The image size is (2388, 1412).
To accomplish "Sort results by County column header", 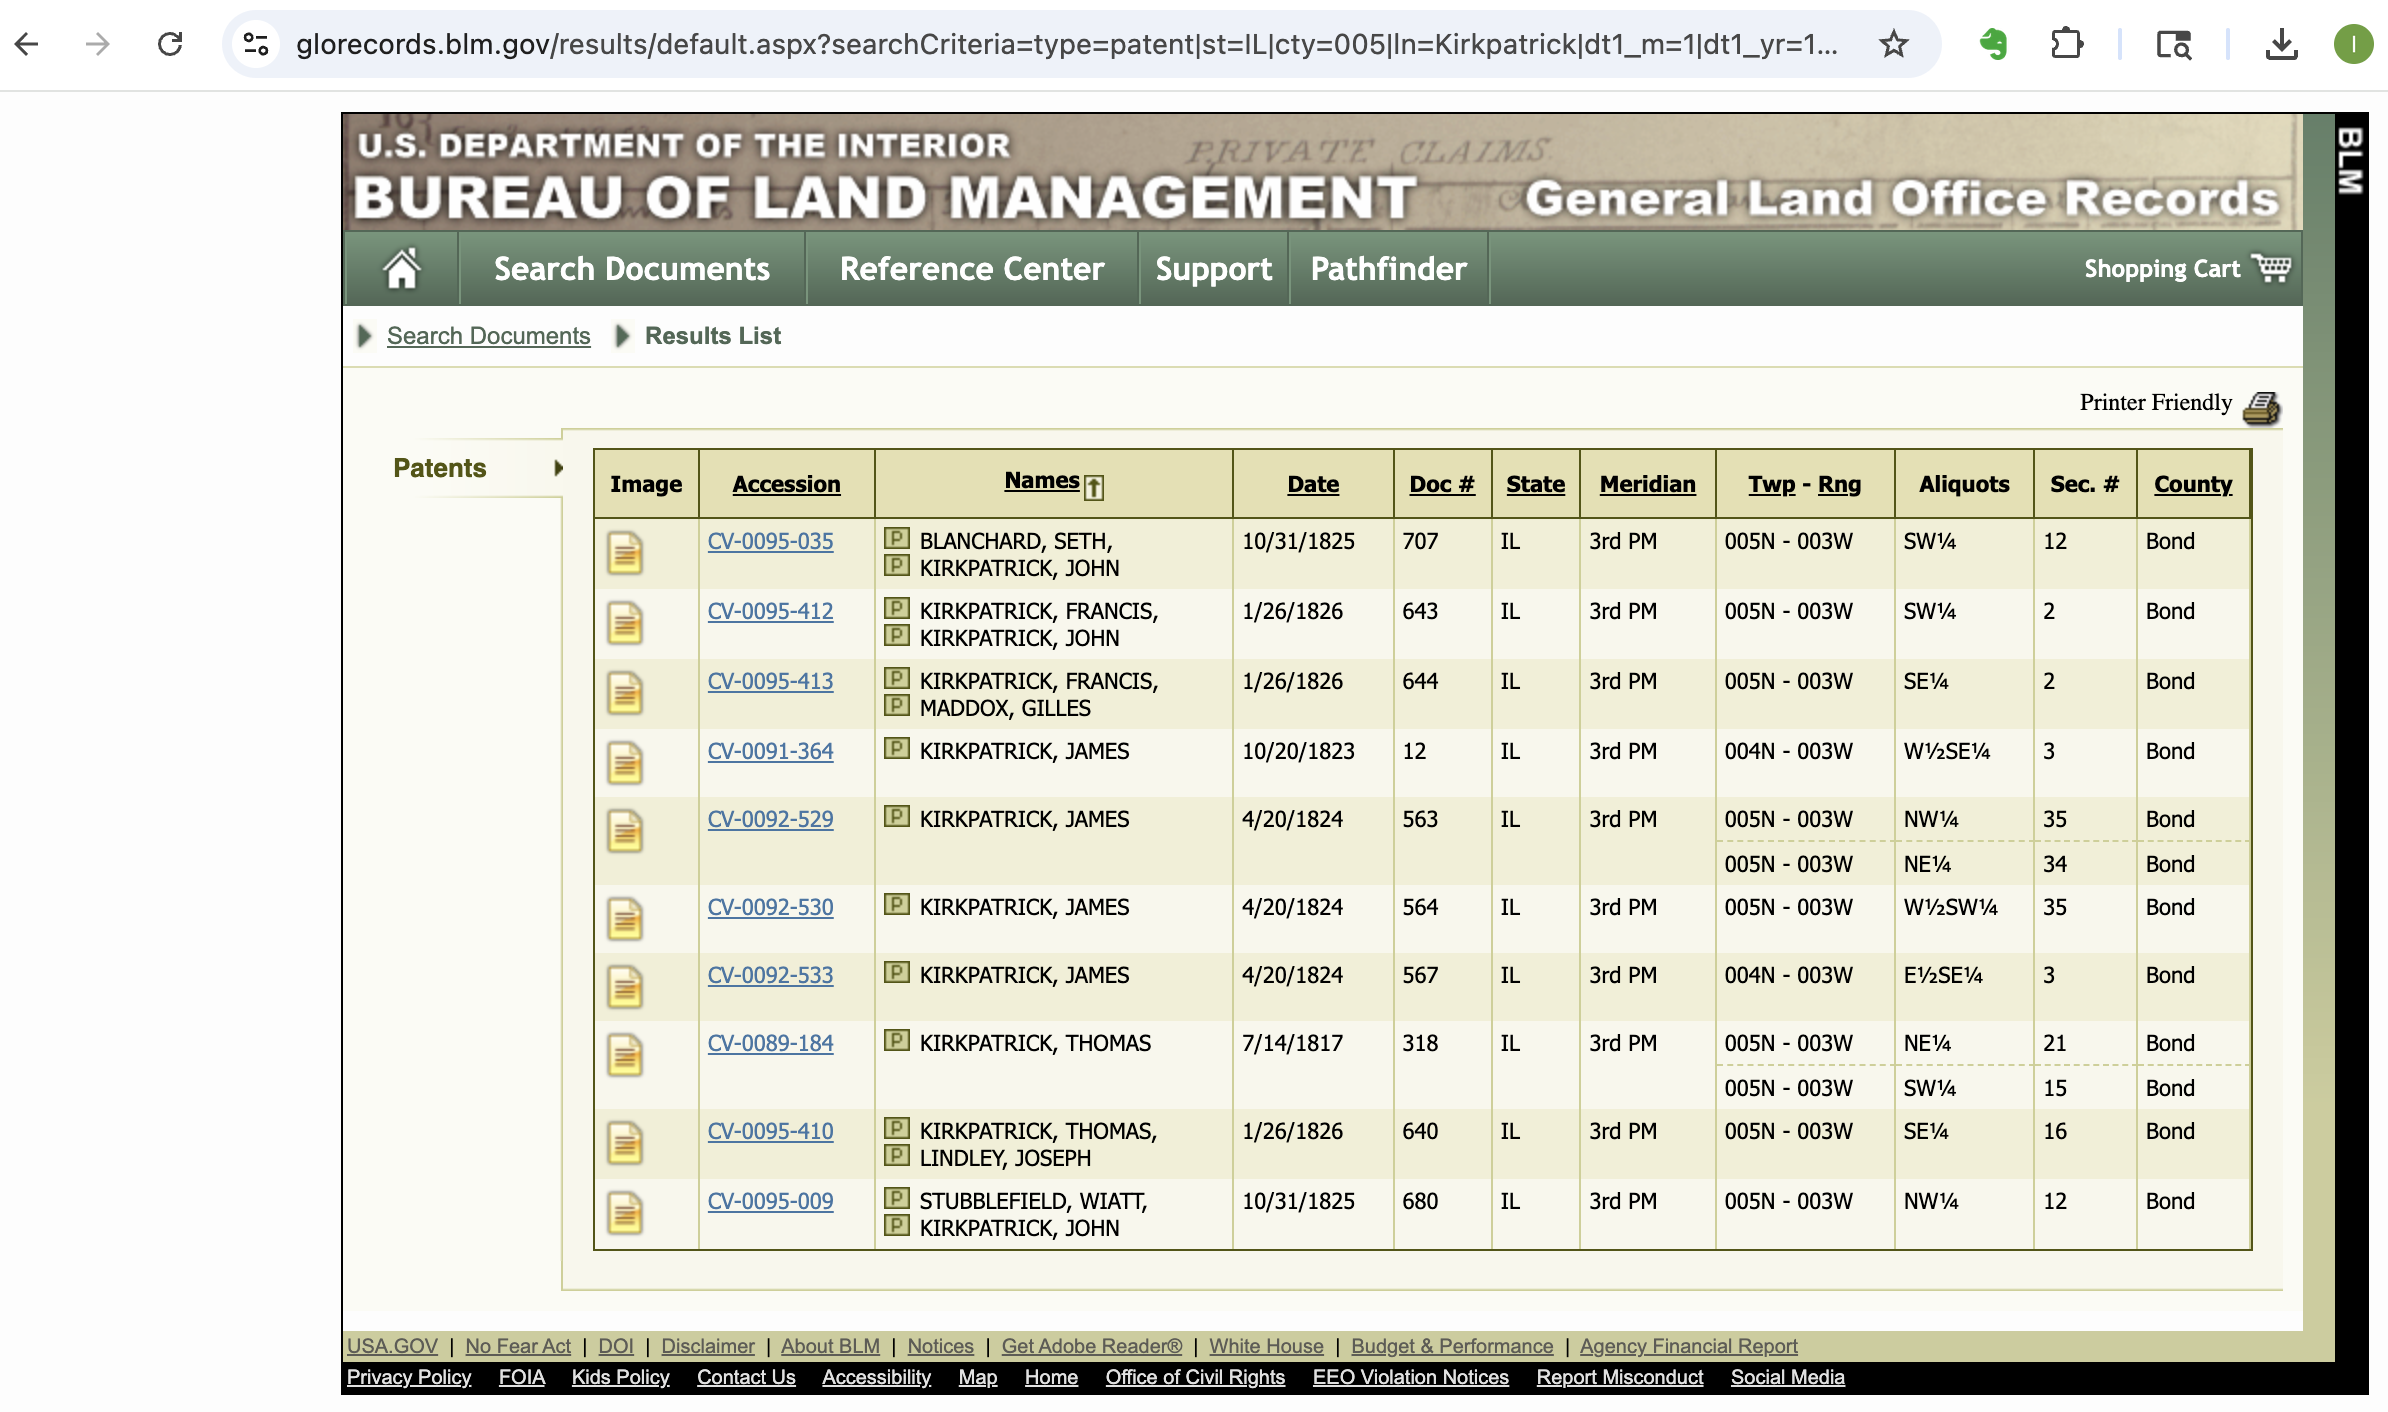I will click(2192, 484).
